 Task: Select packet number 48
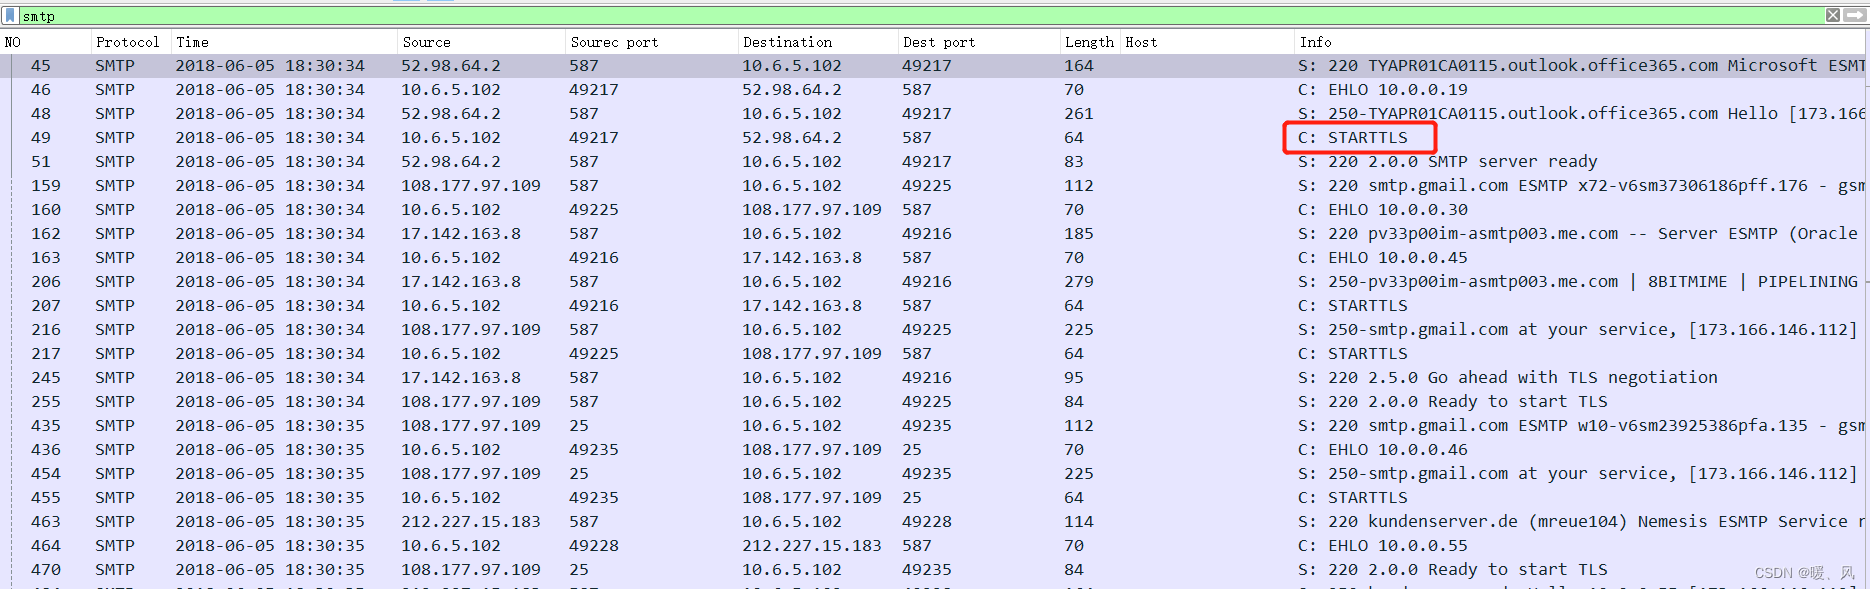[x=40, y=113]
